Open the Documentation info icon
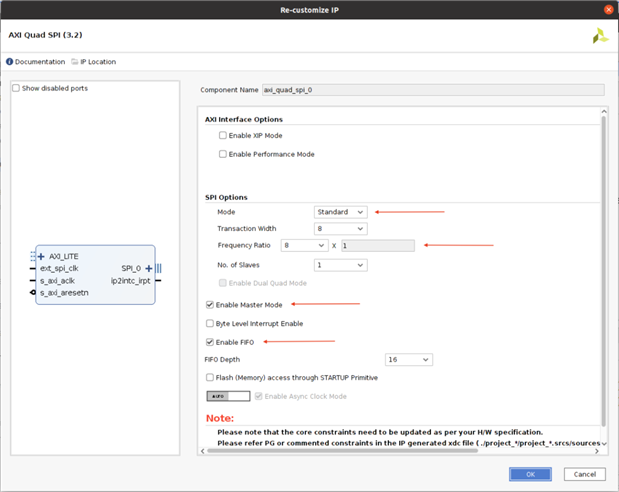The height and width of the screenshot is (492, 619). click(x=10, y=62)
